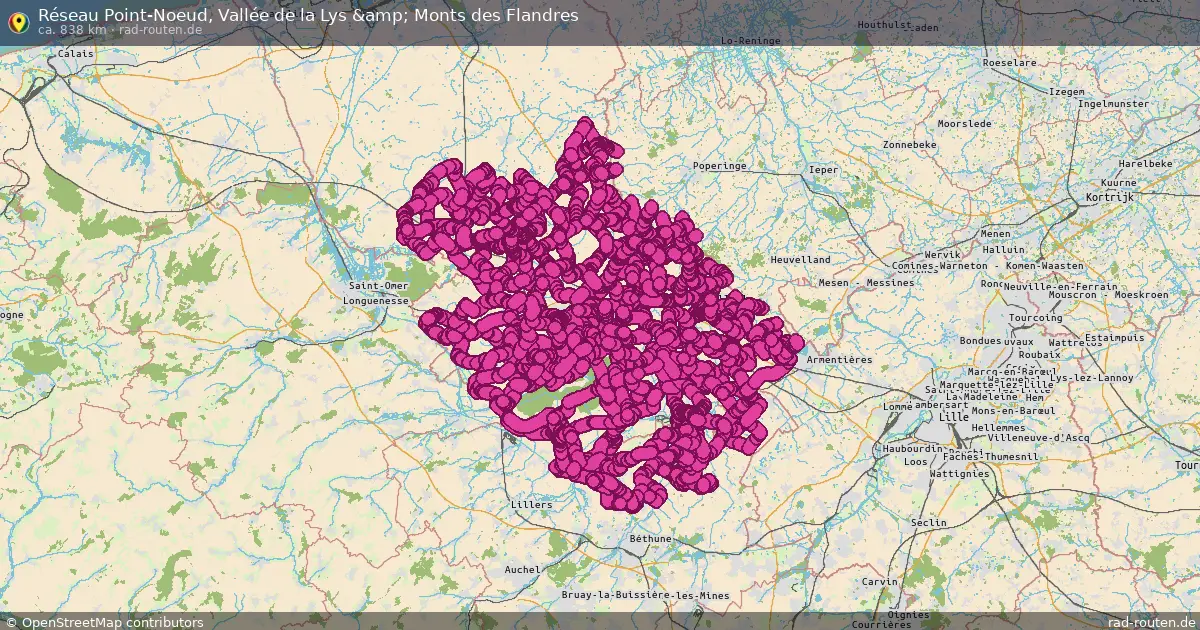Click the 'Zonnebeke' map label
1200x630 pixels.
(910, 145)
